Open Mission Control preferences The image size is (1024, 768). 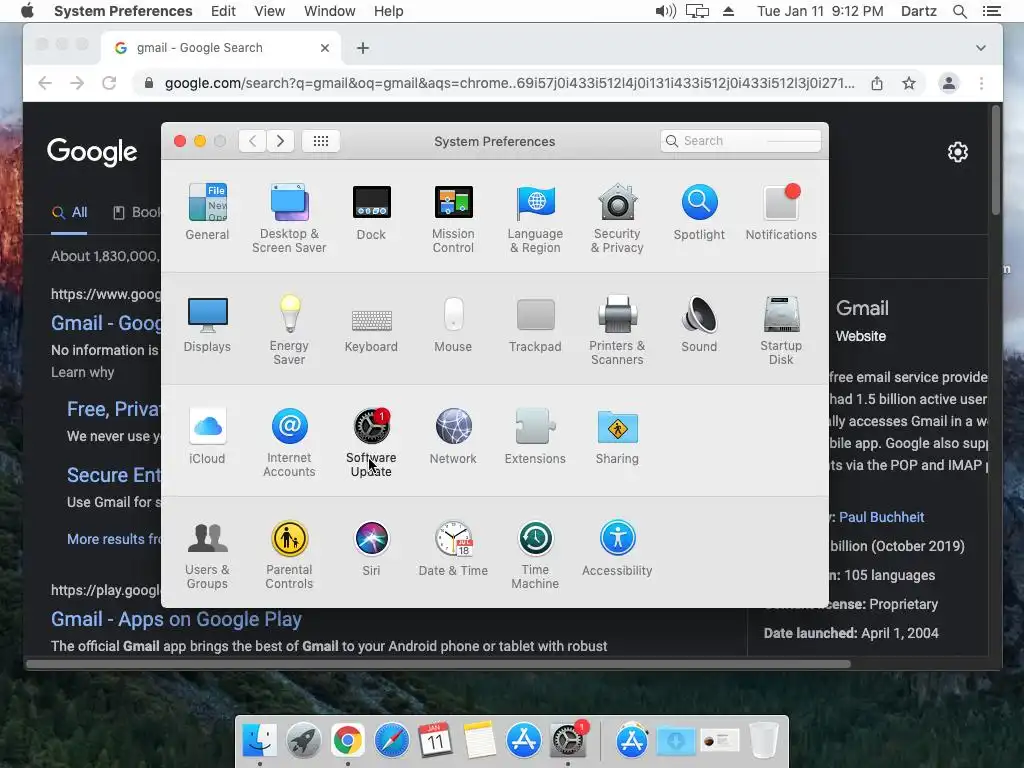coord(453,218)
